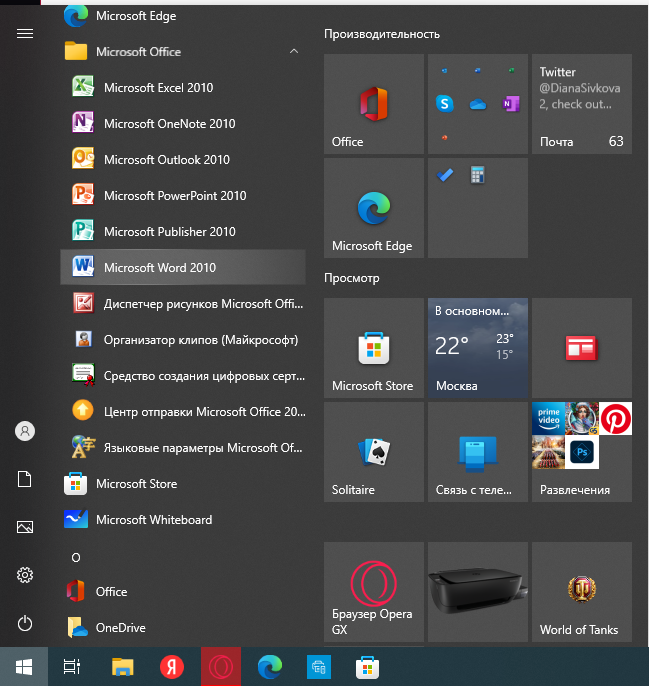Open the Браузер Opera GX tile

374,592
